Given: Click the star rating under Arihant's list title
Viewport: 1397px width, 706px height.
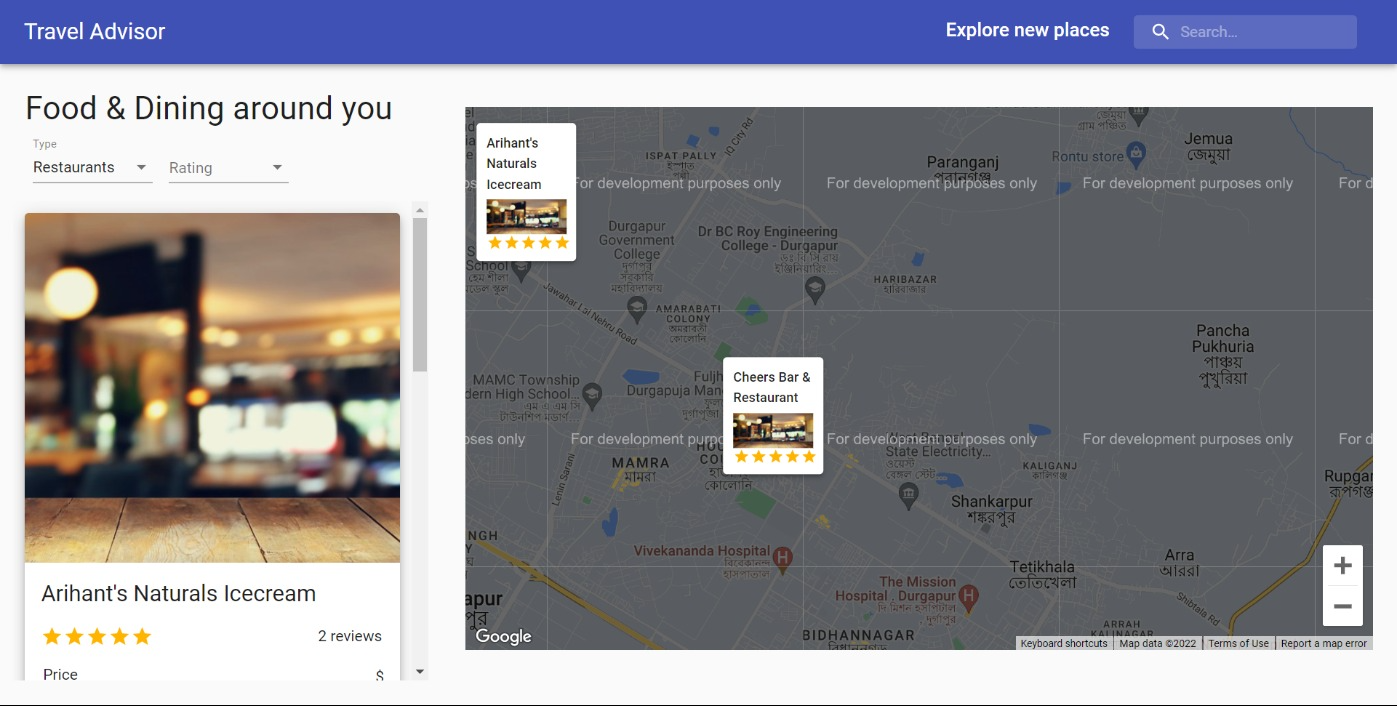Looking at the screenshot, I should [x=96, y=636].
